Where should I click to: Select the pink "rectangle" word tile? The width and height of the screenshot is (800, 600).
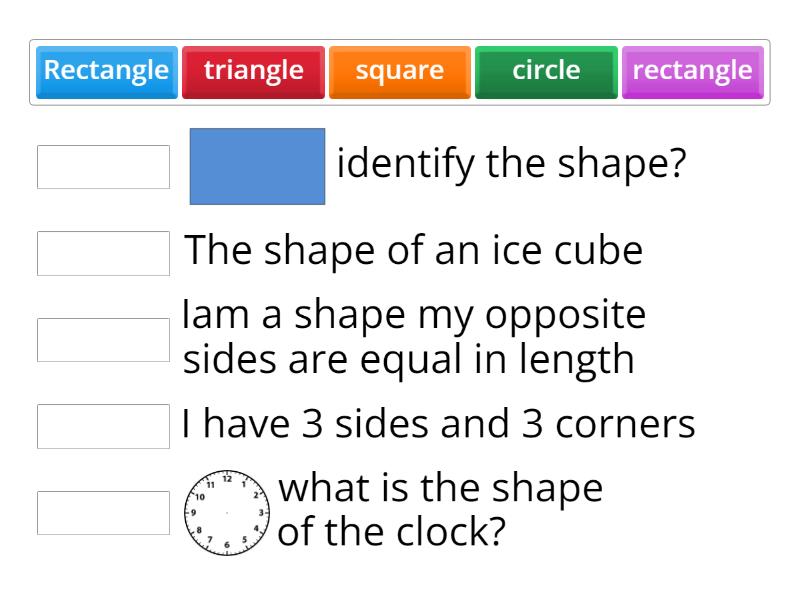(x=691, y=70)
